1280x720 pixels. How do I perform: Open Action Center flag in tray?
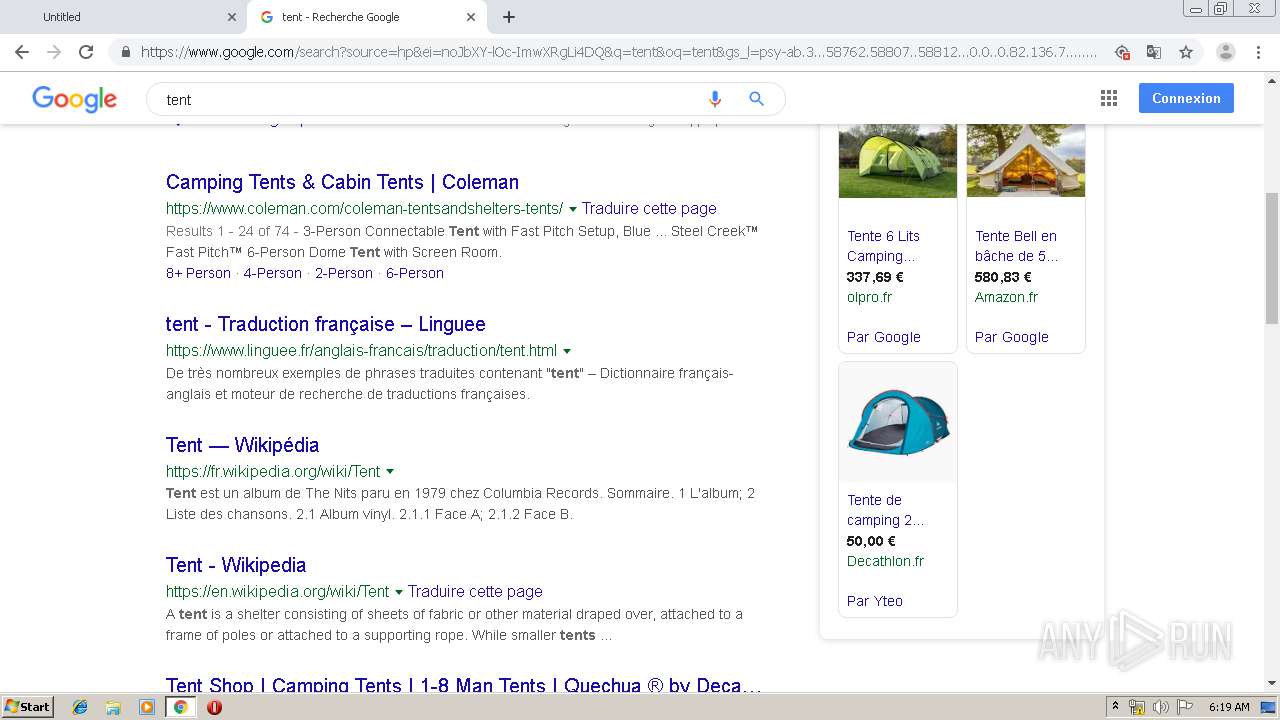1184,707
